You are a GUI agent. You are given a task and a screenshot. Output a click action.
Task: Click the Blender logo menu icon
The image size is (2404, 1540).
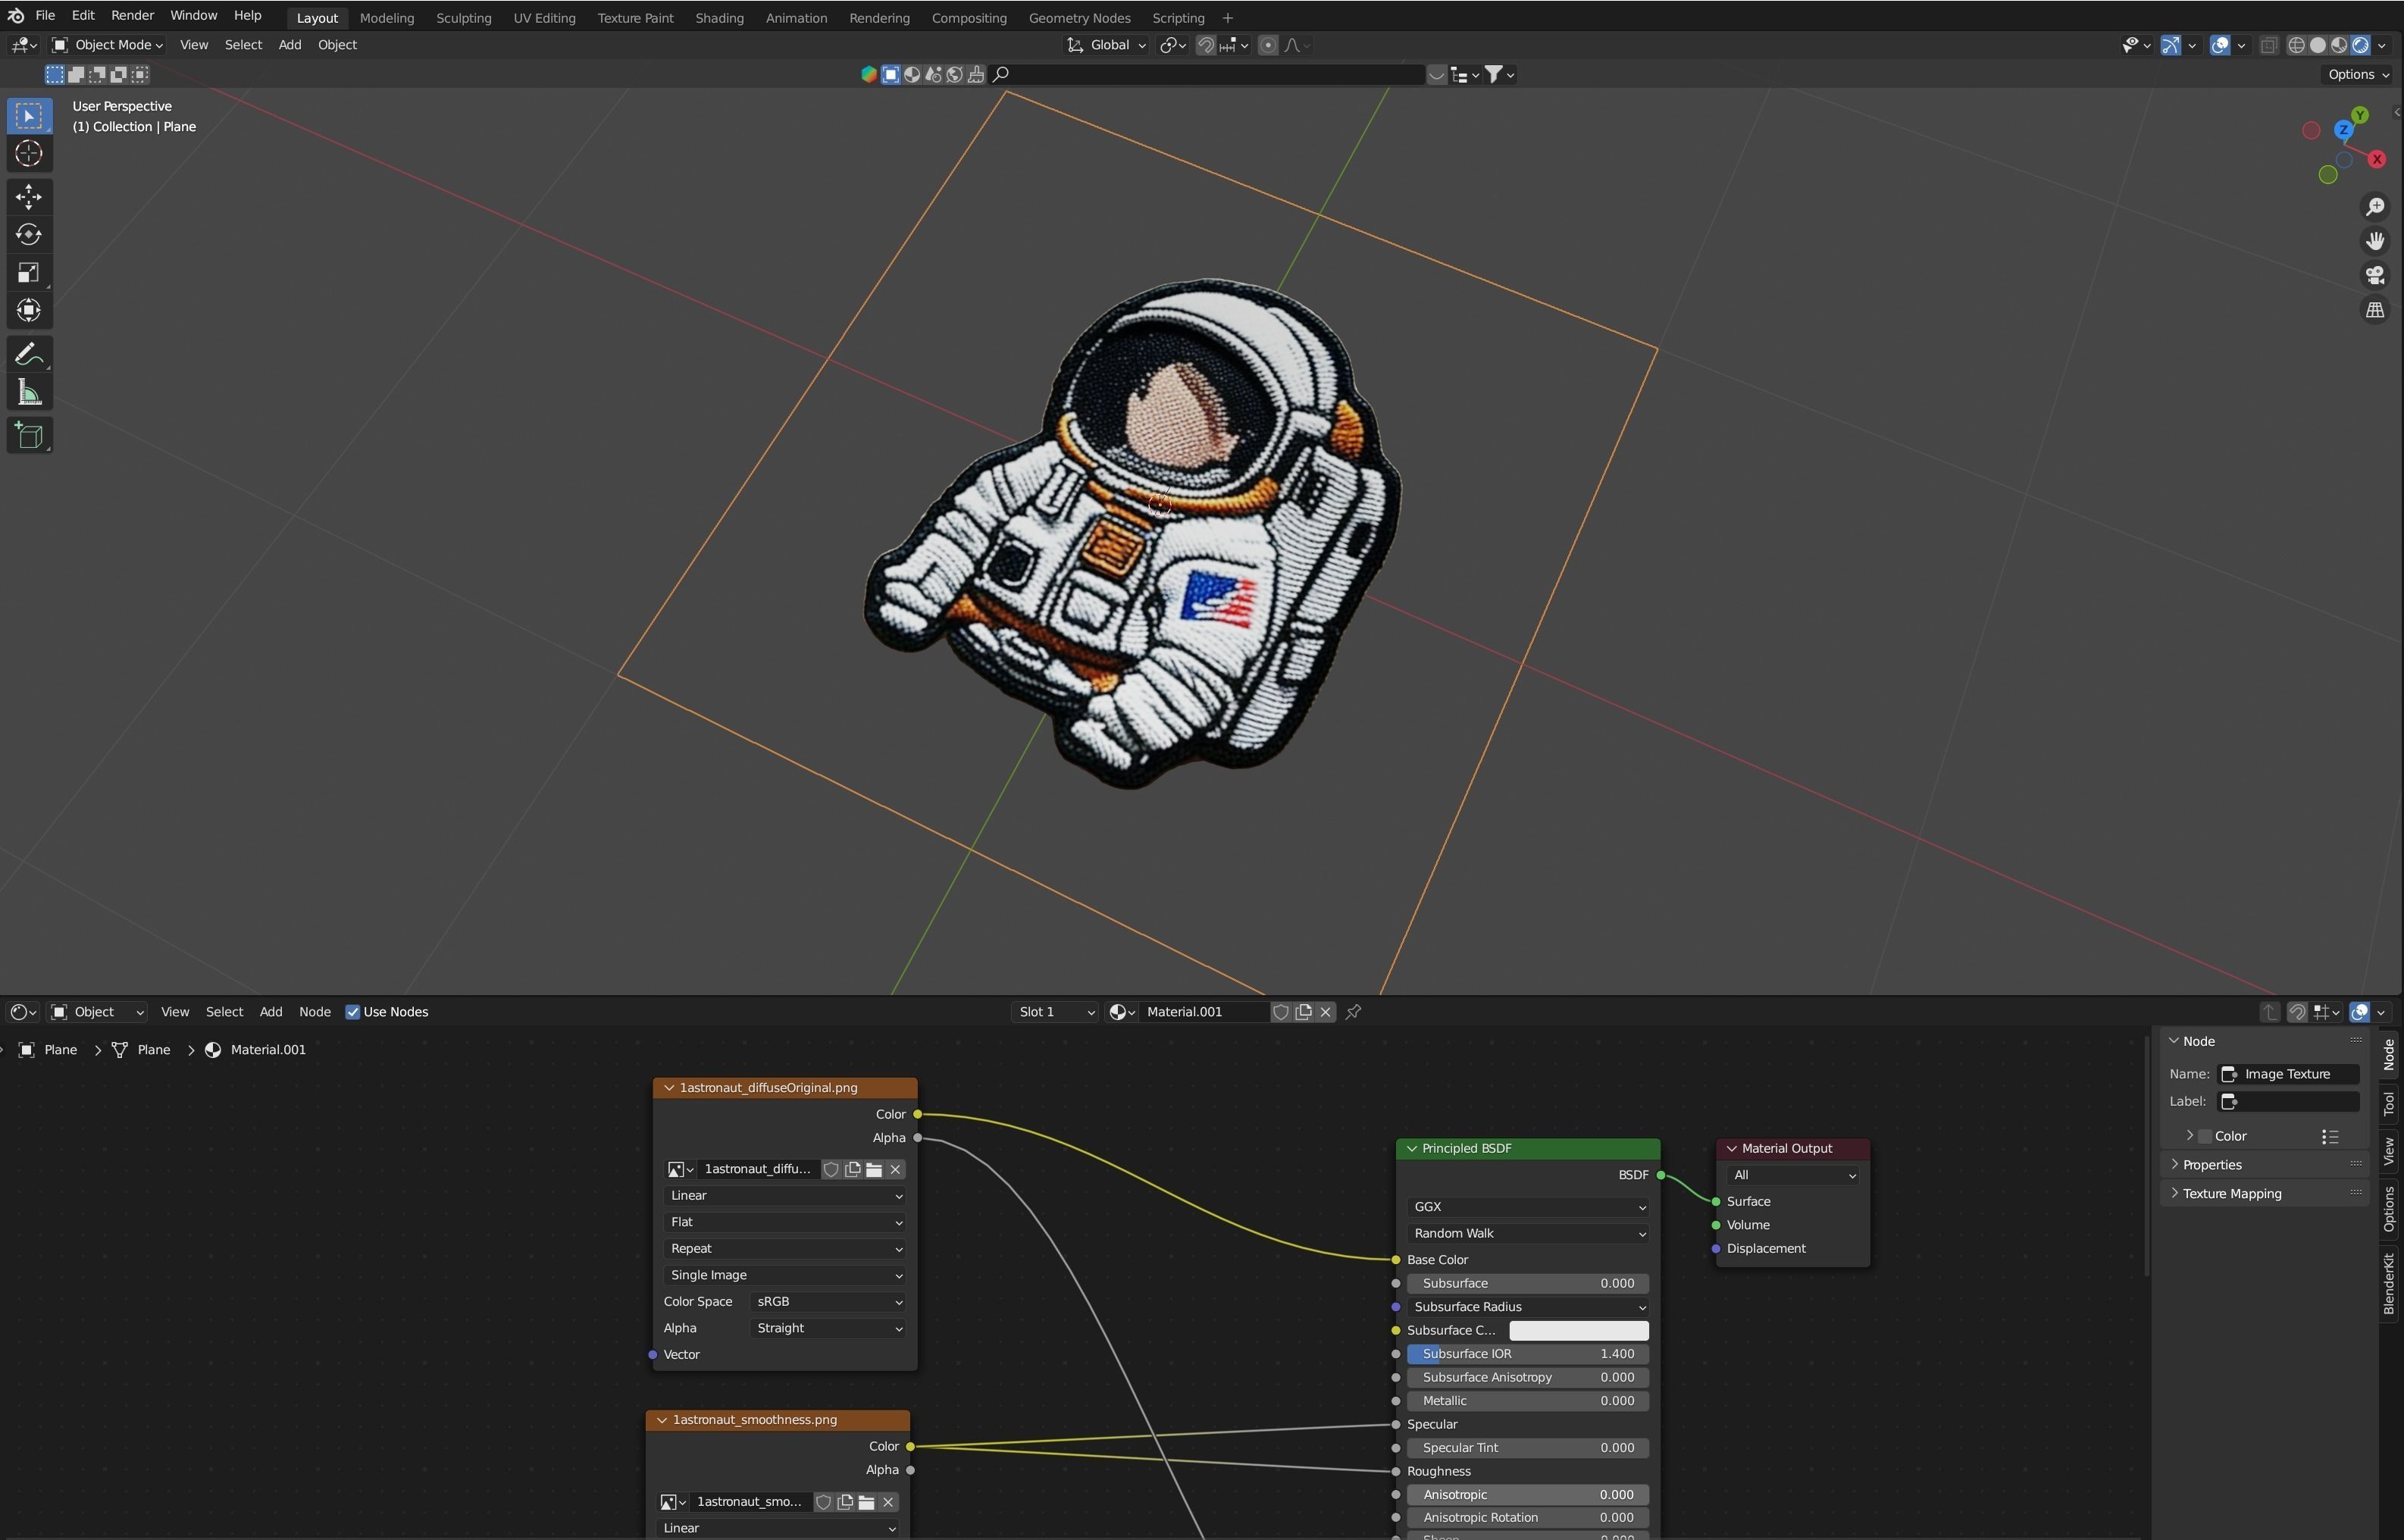coord(15,16)
